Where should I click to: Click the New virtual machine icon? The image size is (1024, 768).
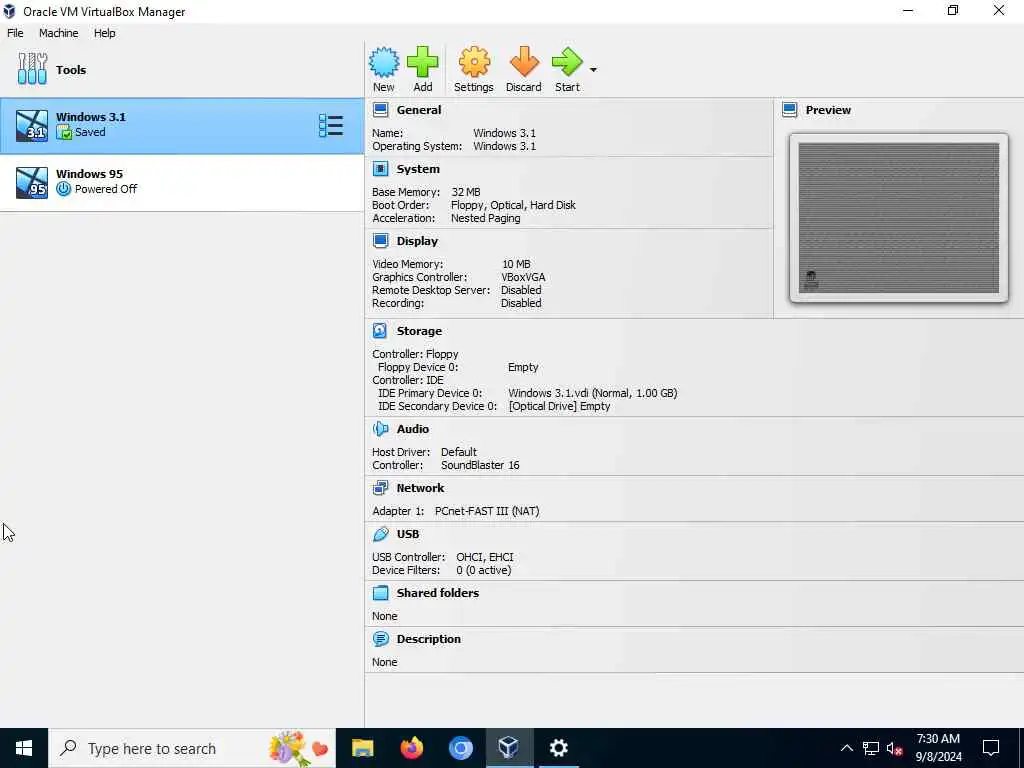coord(383,63)
